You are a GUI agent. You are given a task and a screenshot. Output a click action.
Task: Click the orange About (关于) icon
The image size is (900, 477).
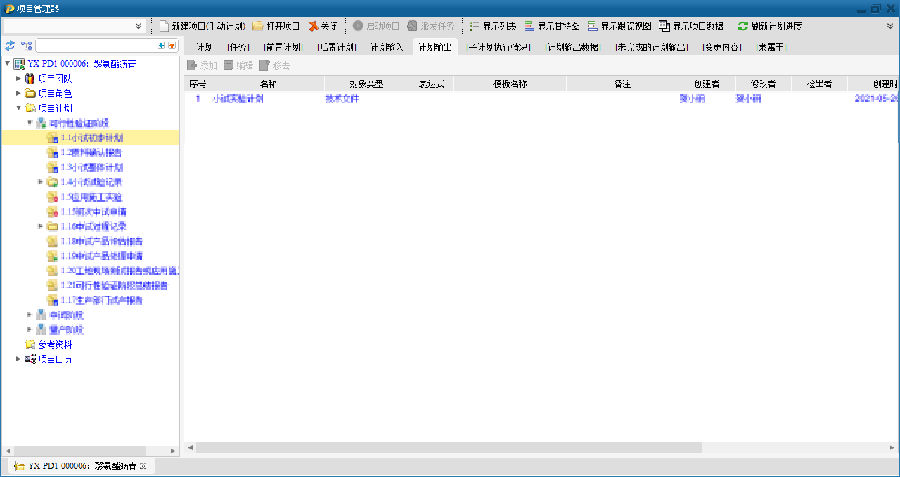[313, 26]
